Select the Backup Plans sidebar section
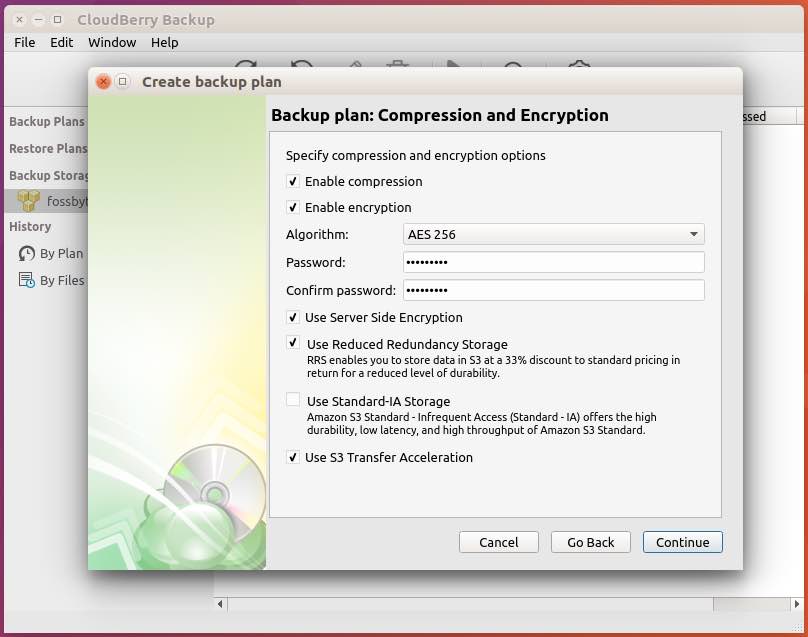The height and width of the screenshot is (637, 808). click(47, 122)
